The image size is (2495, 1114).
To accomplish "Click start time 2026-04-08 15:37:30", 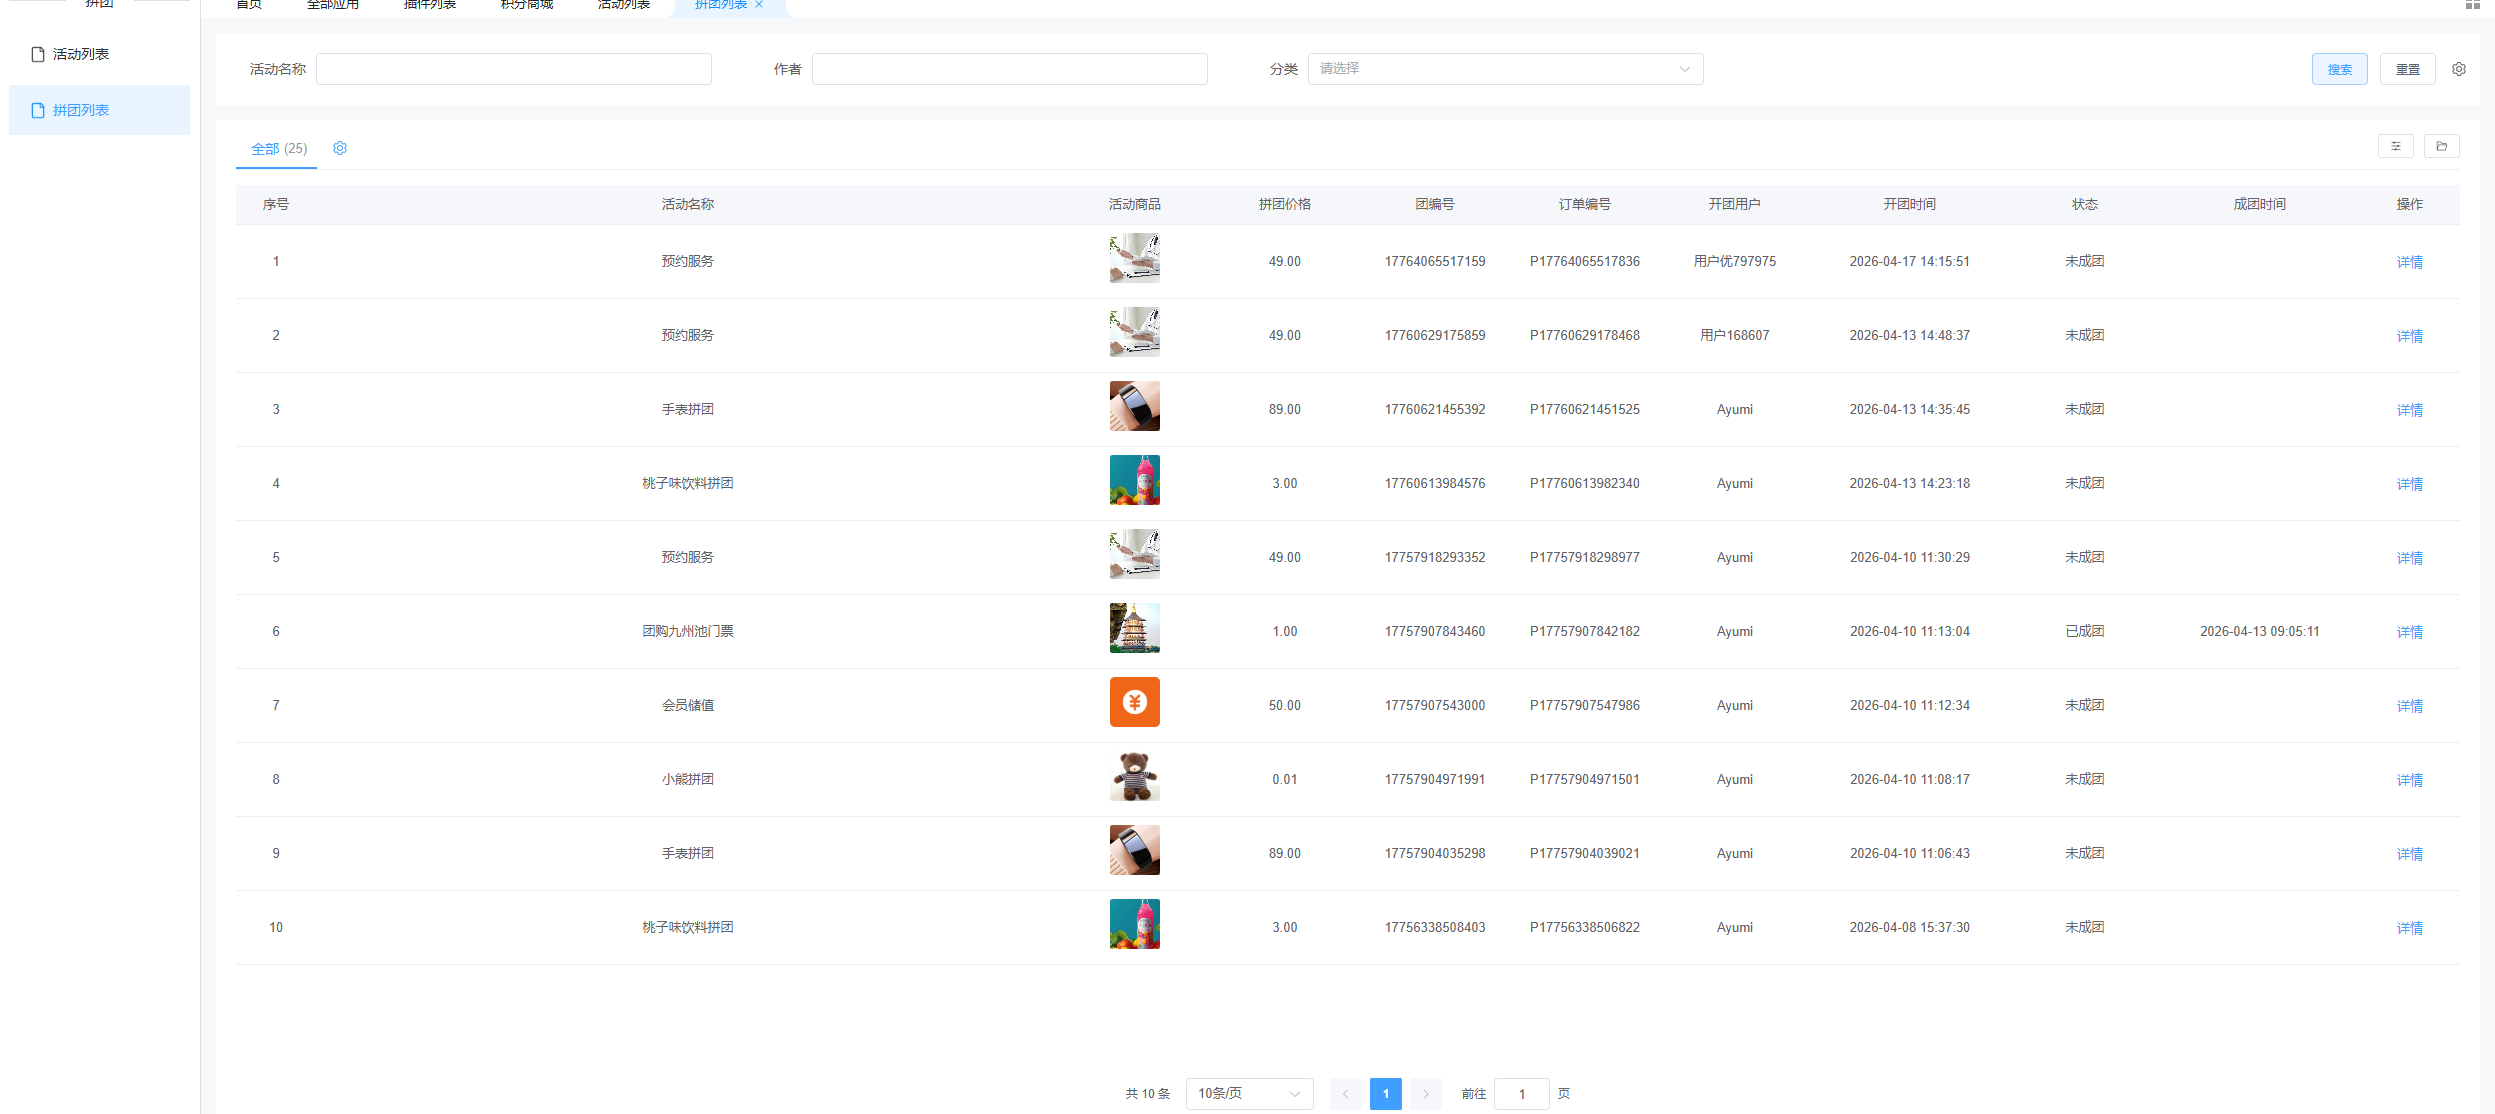I will pyautogui.click(x=1910, y=928).
